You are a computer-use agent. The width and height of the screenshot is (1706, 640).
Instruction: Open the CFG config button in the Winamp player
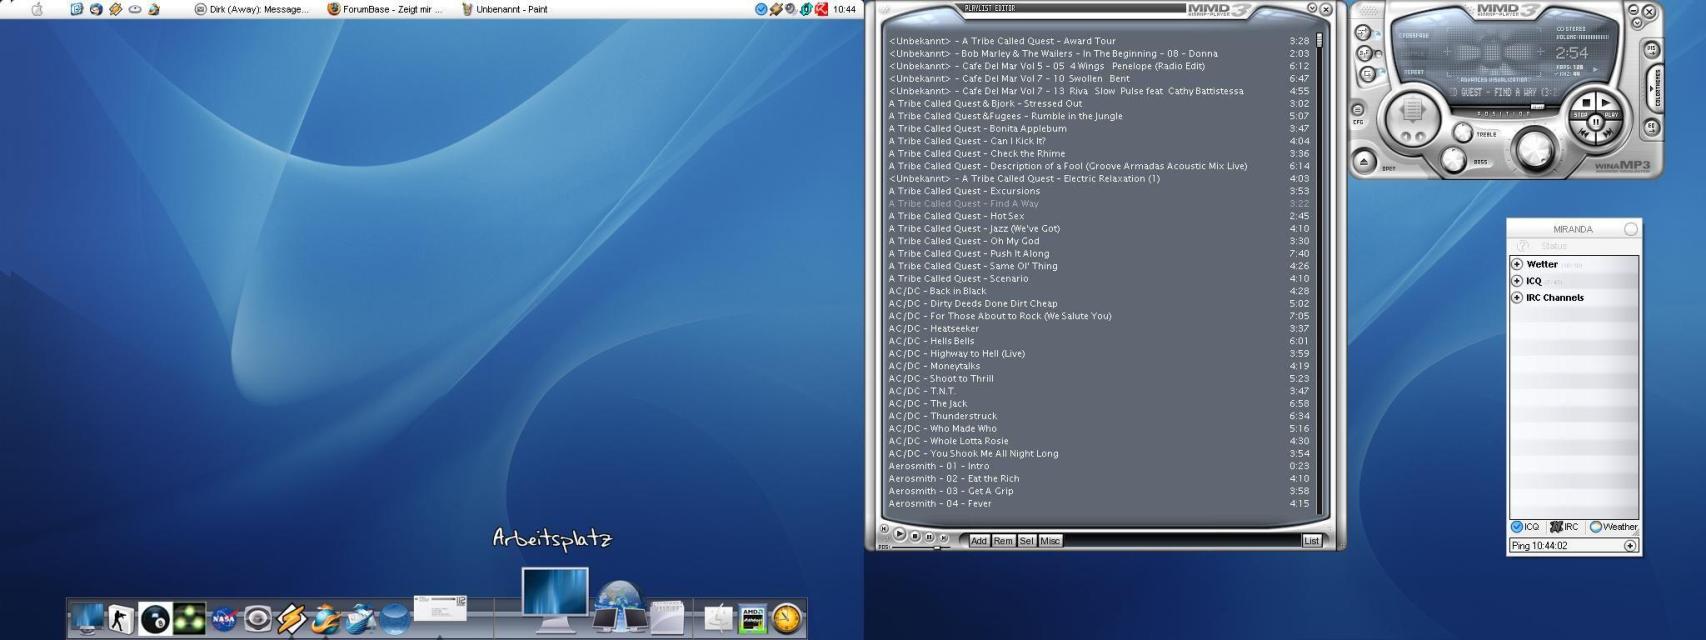coord(1358,110)
